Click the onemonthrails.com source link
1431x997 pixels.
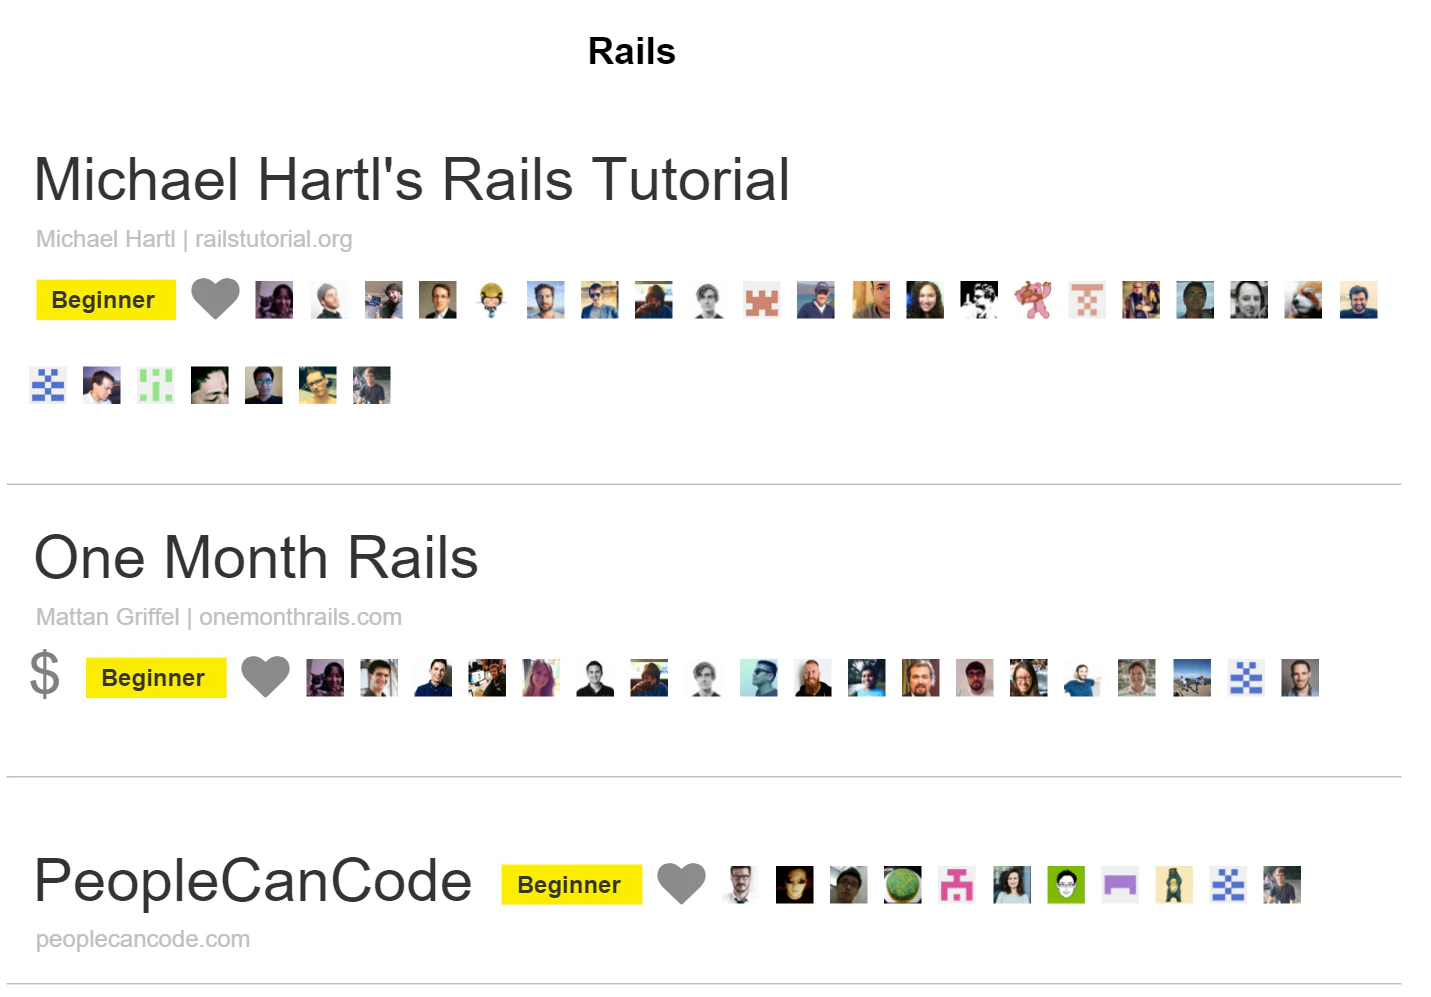[300, 616]
